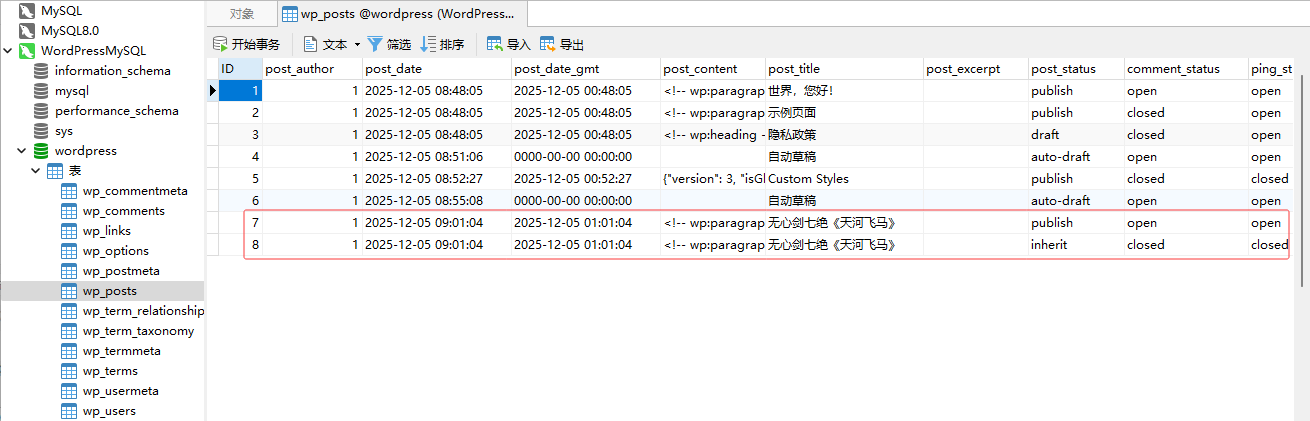
Task: Click the row indicator arrow for ID 1
Action: (x=213, y=90)
